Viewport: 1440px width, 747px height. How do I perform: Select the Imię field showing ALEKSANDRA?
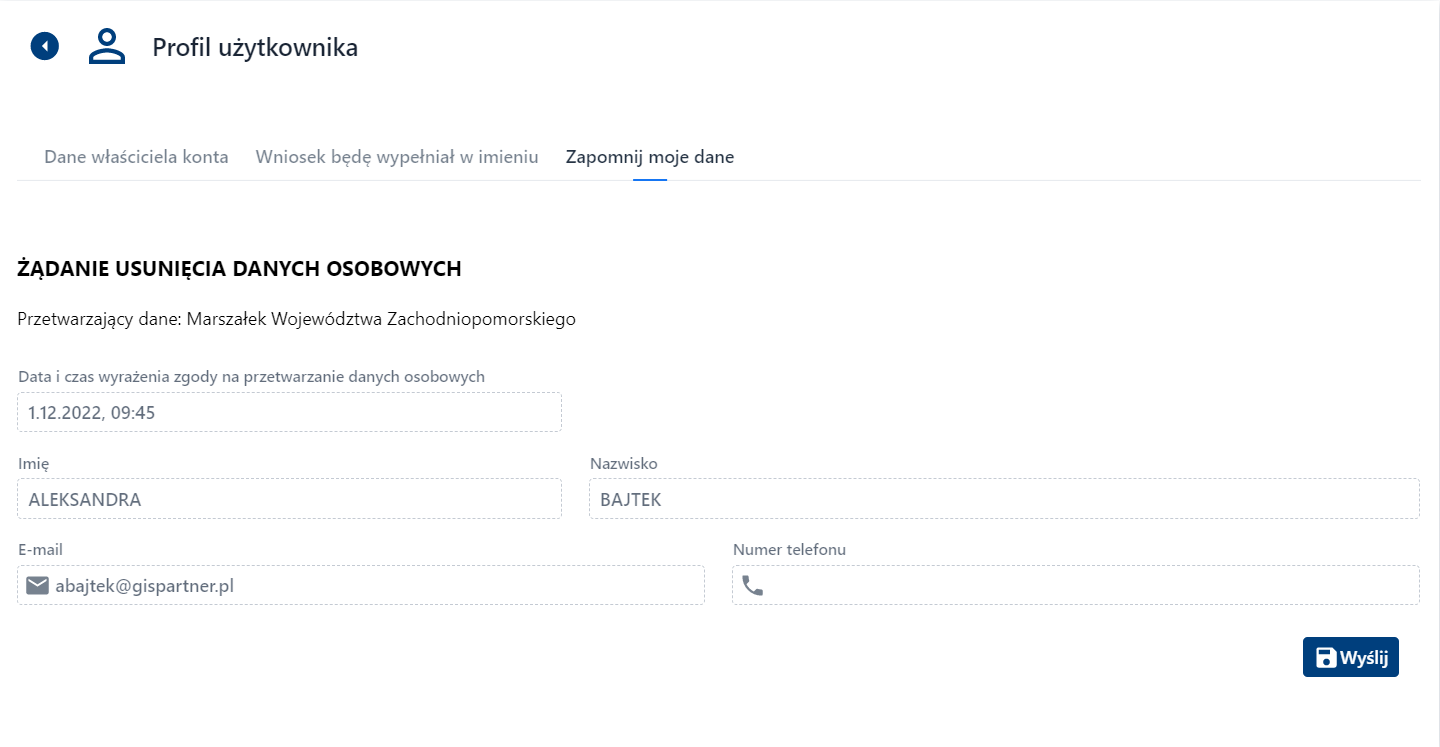tap(289, 498)
